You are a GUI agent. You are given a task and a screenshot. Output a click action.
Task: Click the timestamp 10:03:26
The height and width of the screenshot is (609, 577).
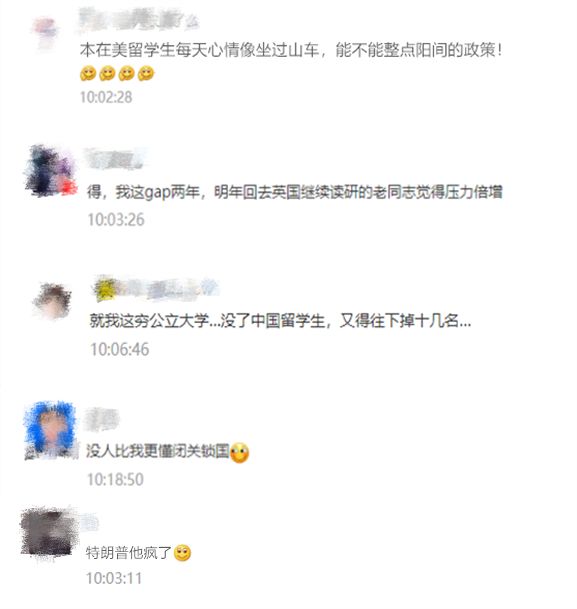[116, 220]
